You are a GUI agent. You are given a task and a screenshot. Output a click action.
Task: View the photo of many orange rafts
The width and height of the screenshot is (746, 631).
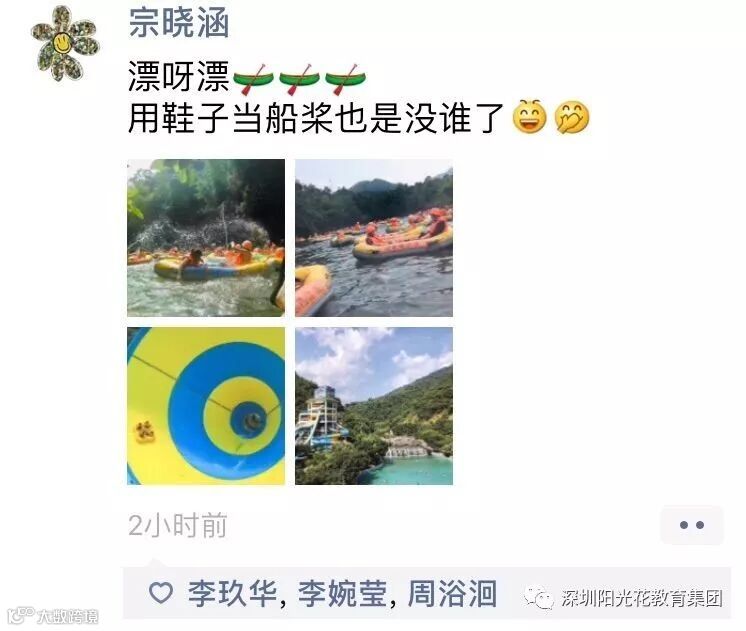(374, 238)
